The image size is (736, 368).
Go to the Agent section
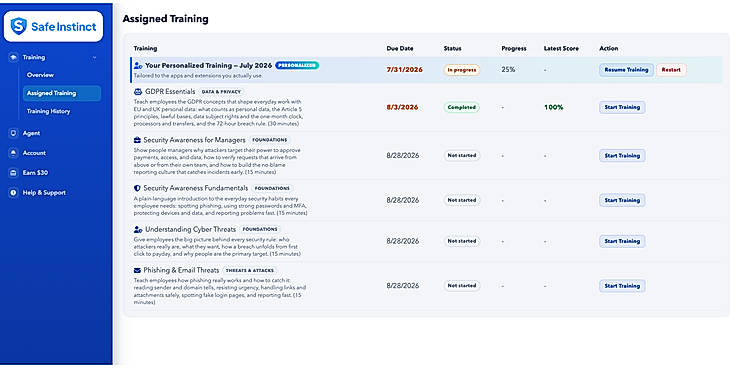pos(31,133)
